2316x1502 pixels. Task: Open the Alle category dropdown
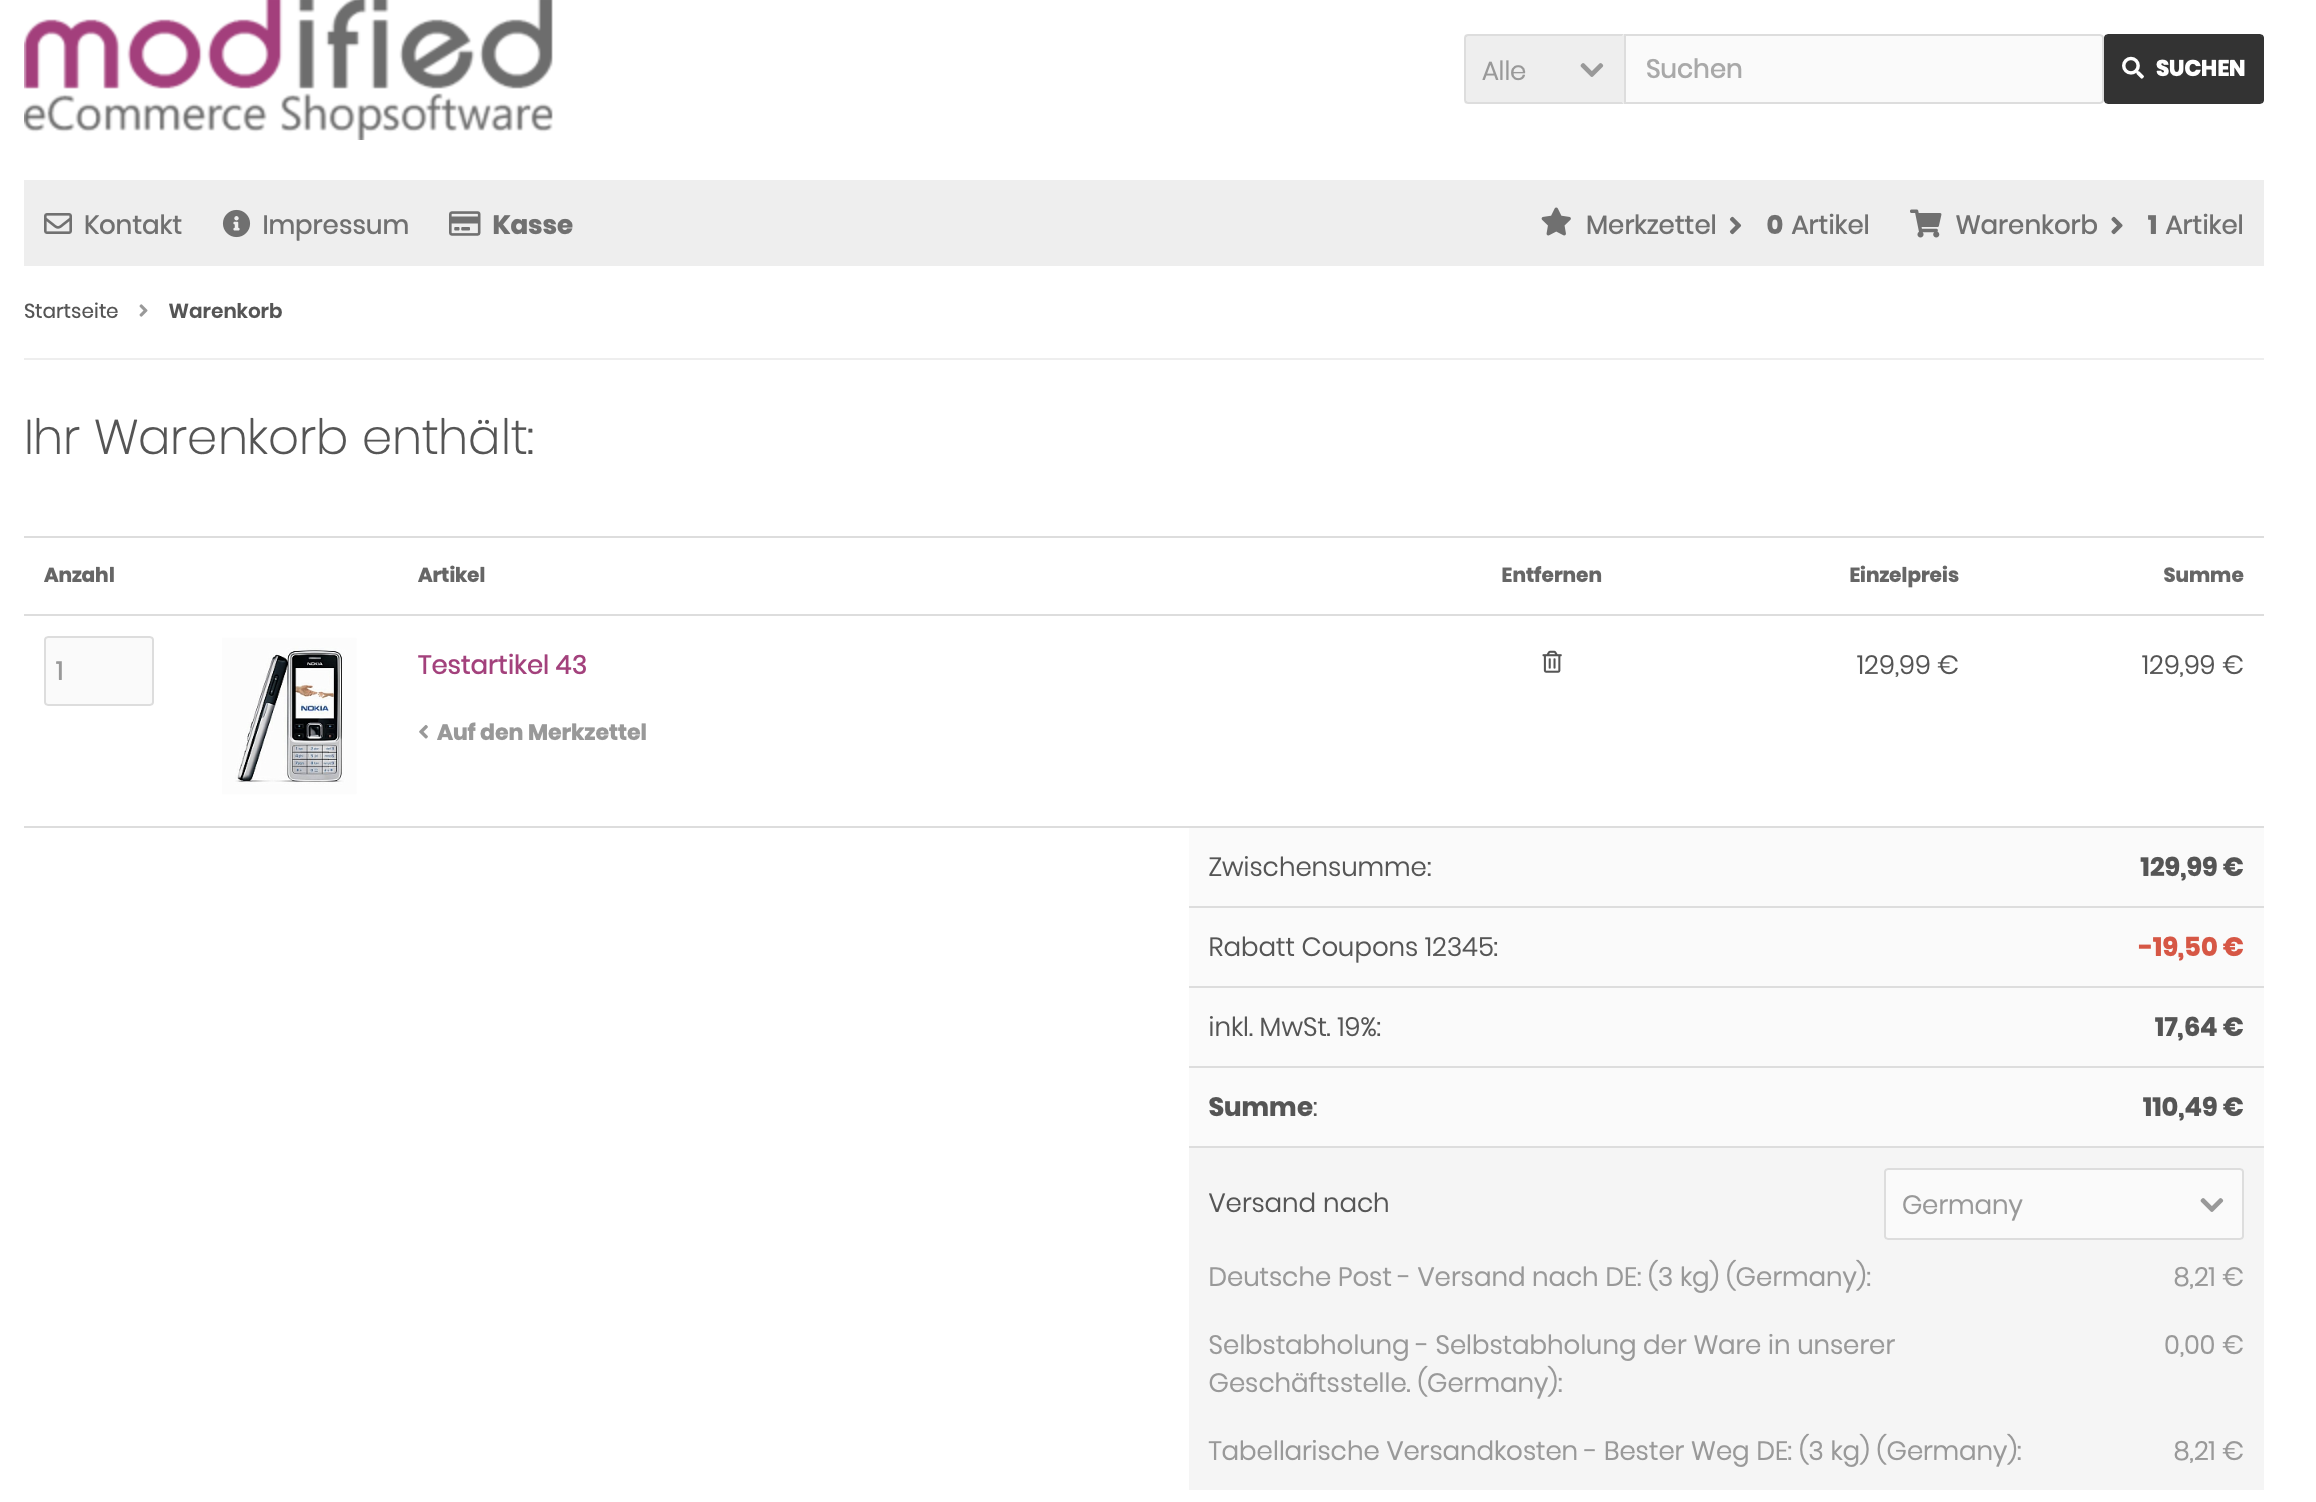tap(1543, 70)
